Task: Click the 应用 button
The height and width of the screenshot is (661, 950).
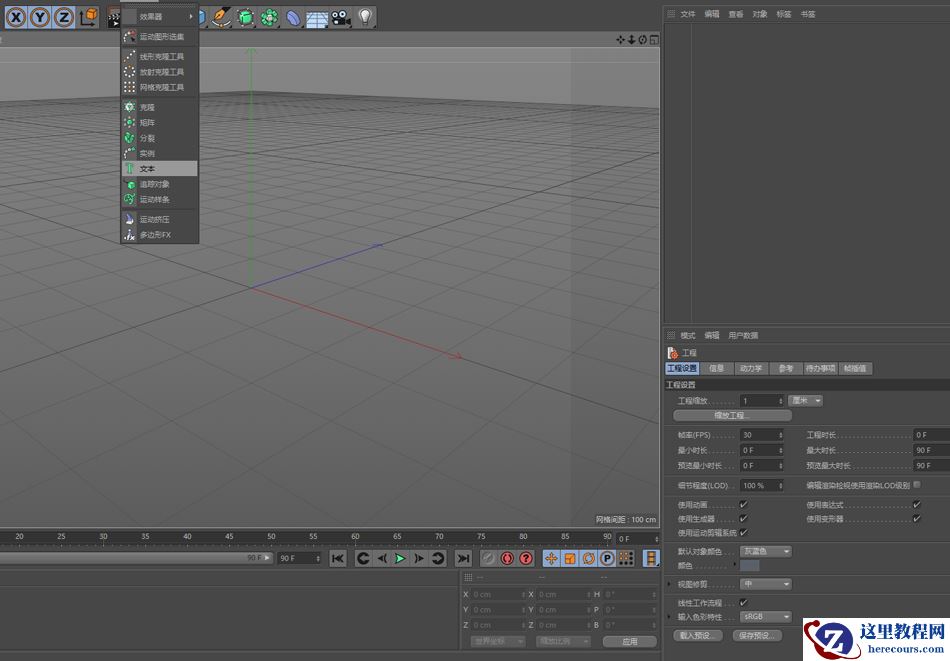Action: (630, 641)
